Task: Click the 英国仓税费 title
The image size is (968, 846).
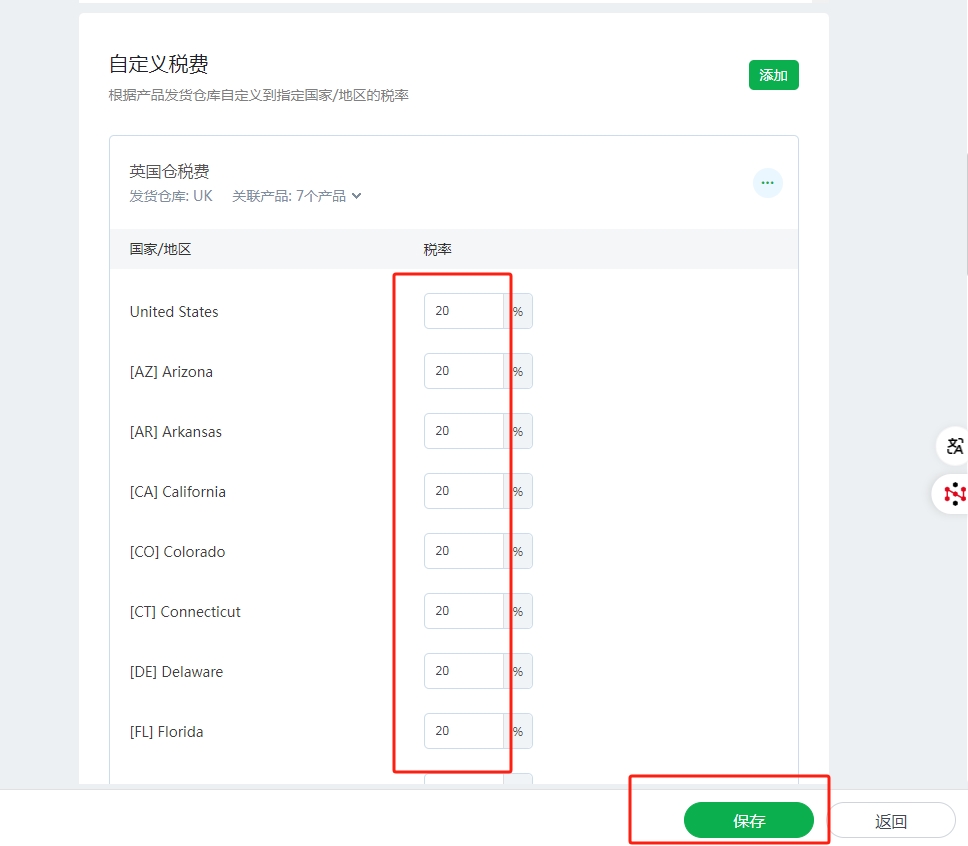Action: click(x=169, y=171)
